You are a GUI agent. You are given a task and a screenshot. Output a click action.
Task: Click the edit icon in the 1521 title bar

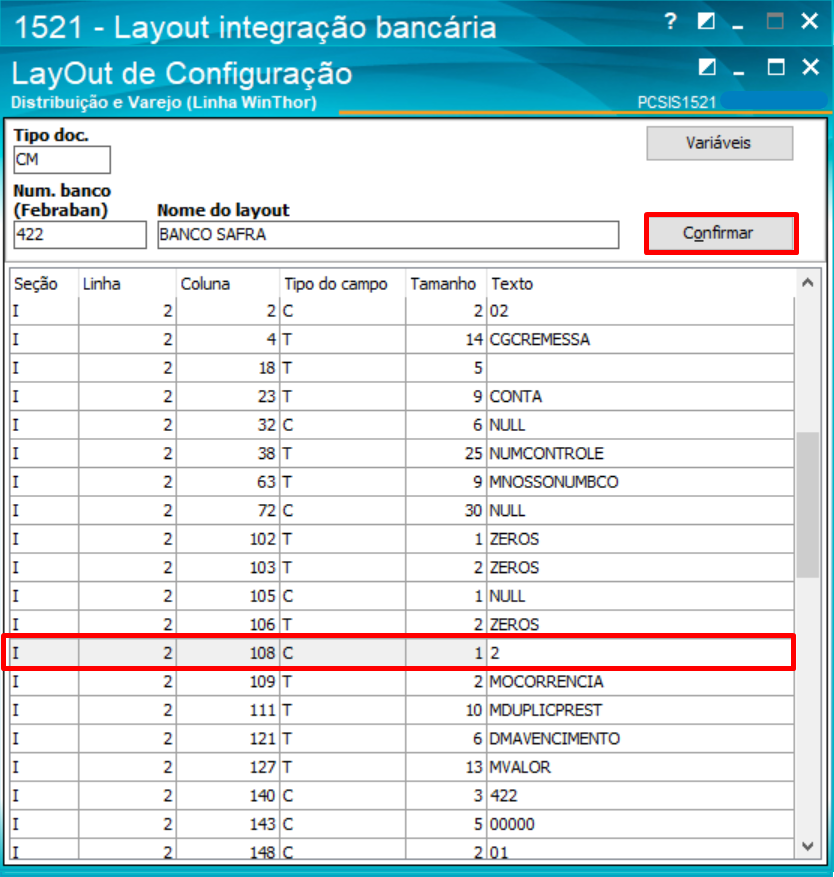706,22
